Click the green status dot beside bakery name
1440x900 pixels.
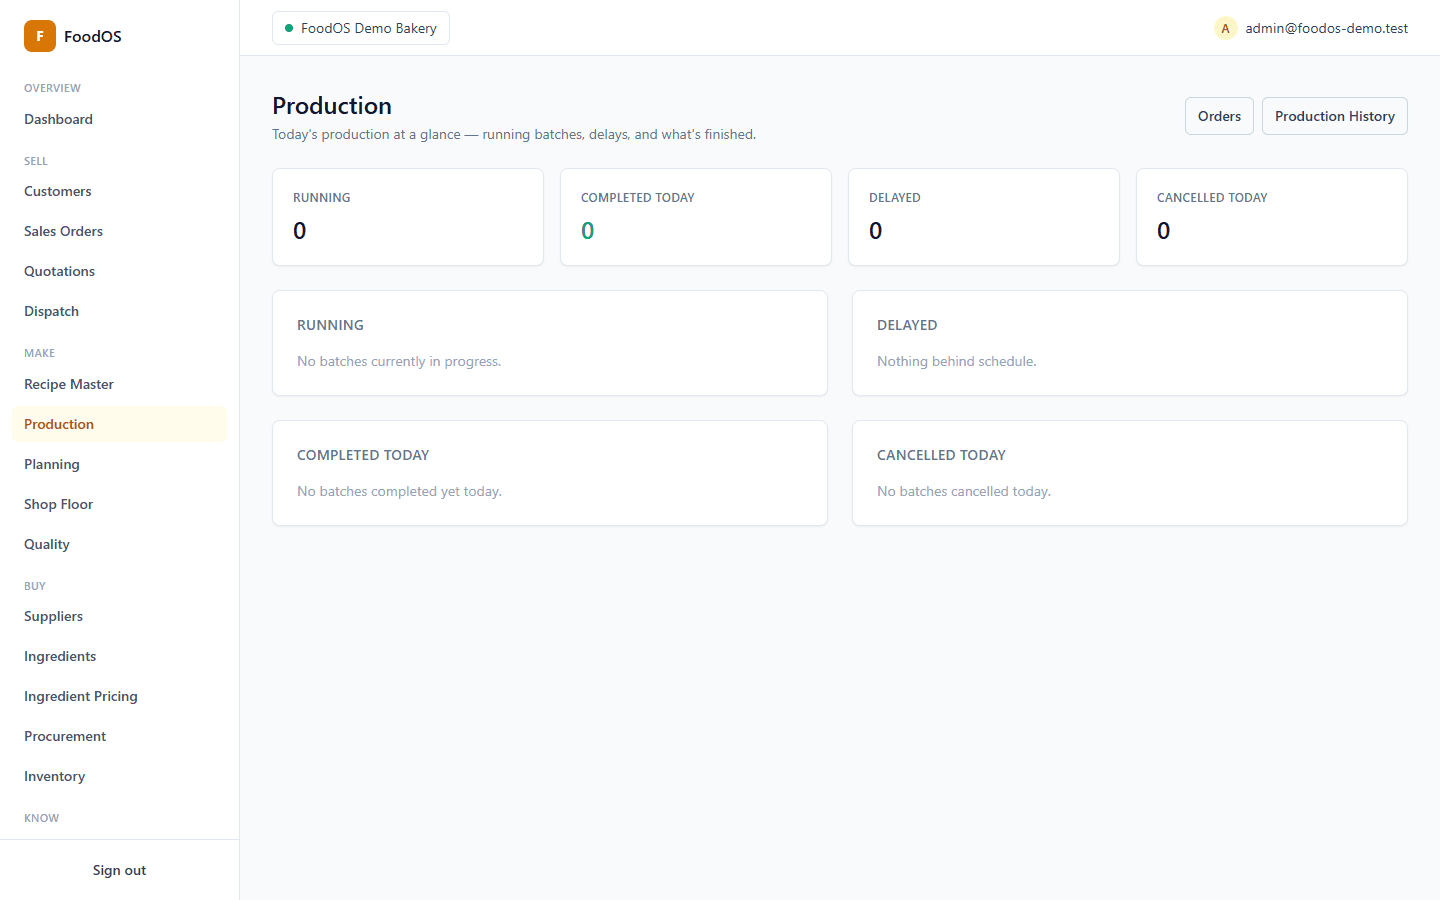pos(289,28)
